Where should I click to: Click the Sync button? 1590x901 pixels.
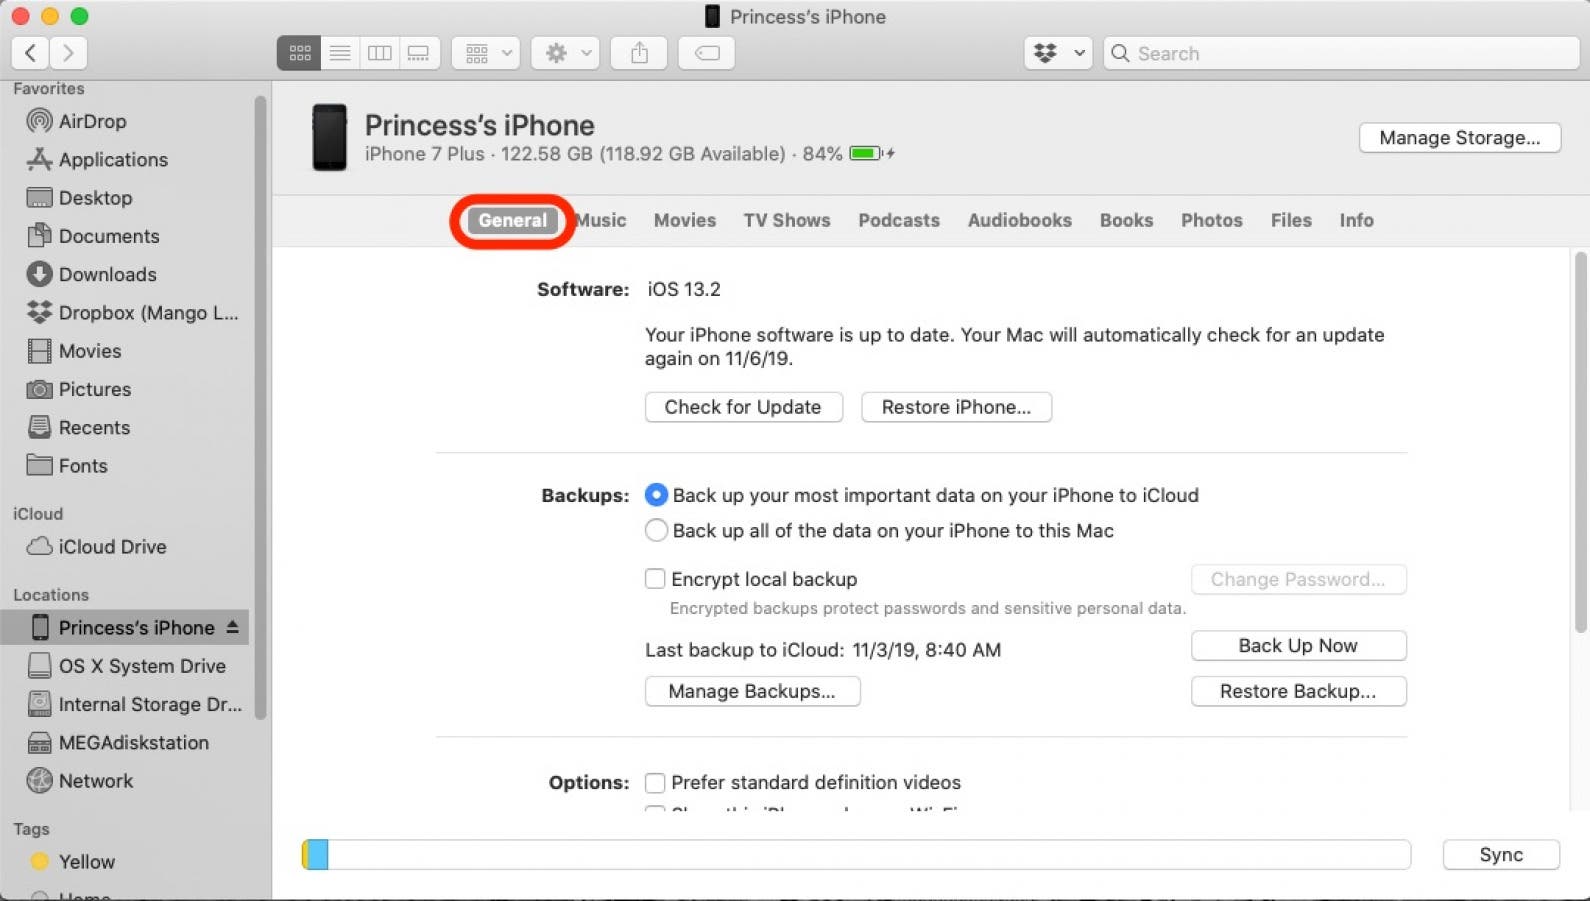coord(1501,855)
